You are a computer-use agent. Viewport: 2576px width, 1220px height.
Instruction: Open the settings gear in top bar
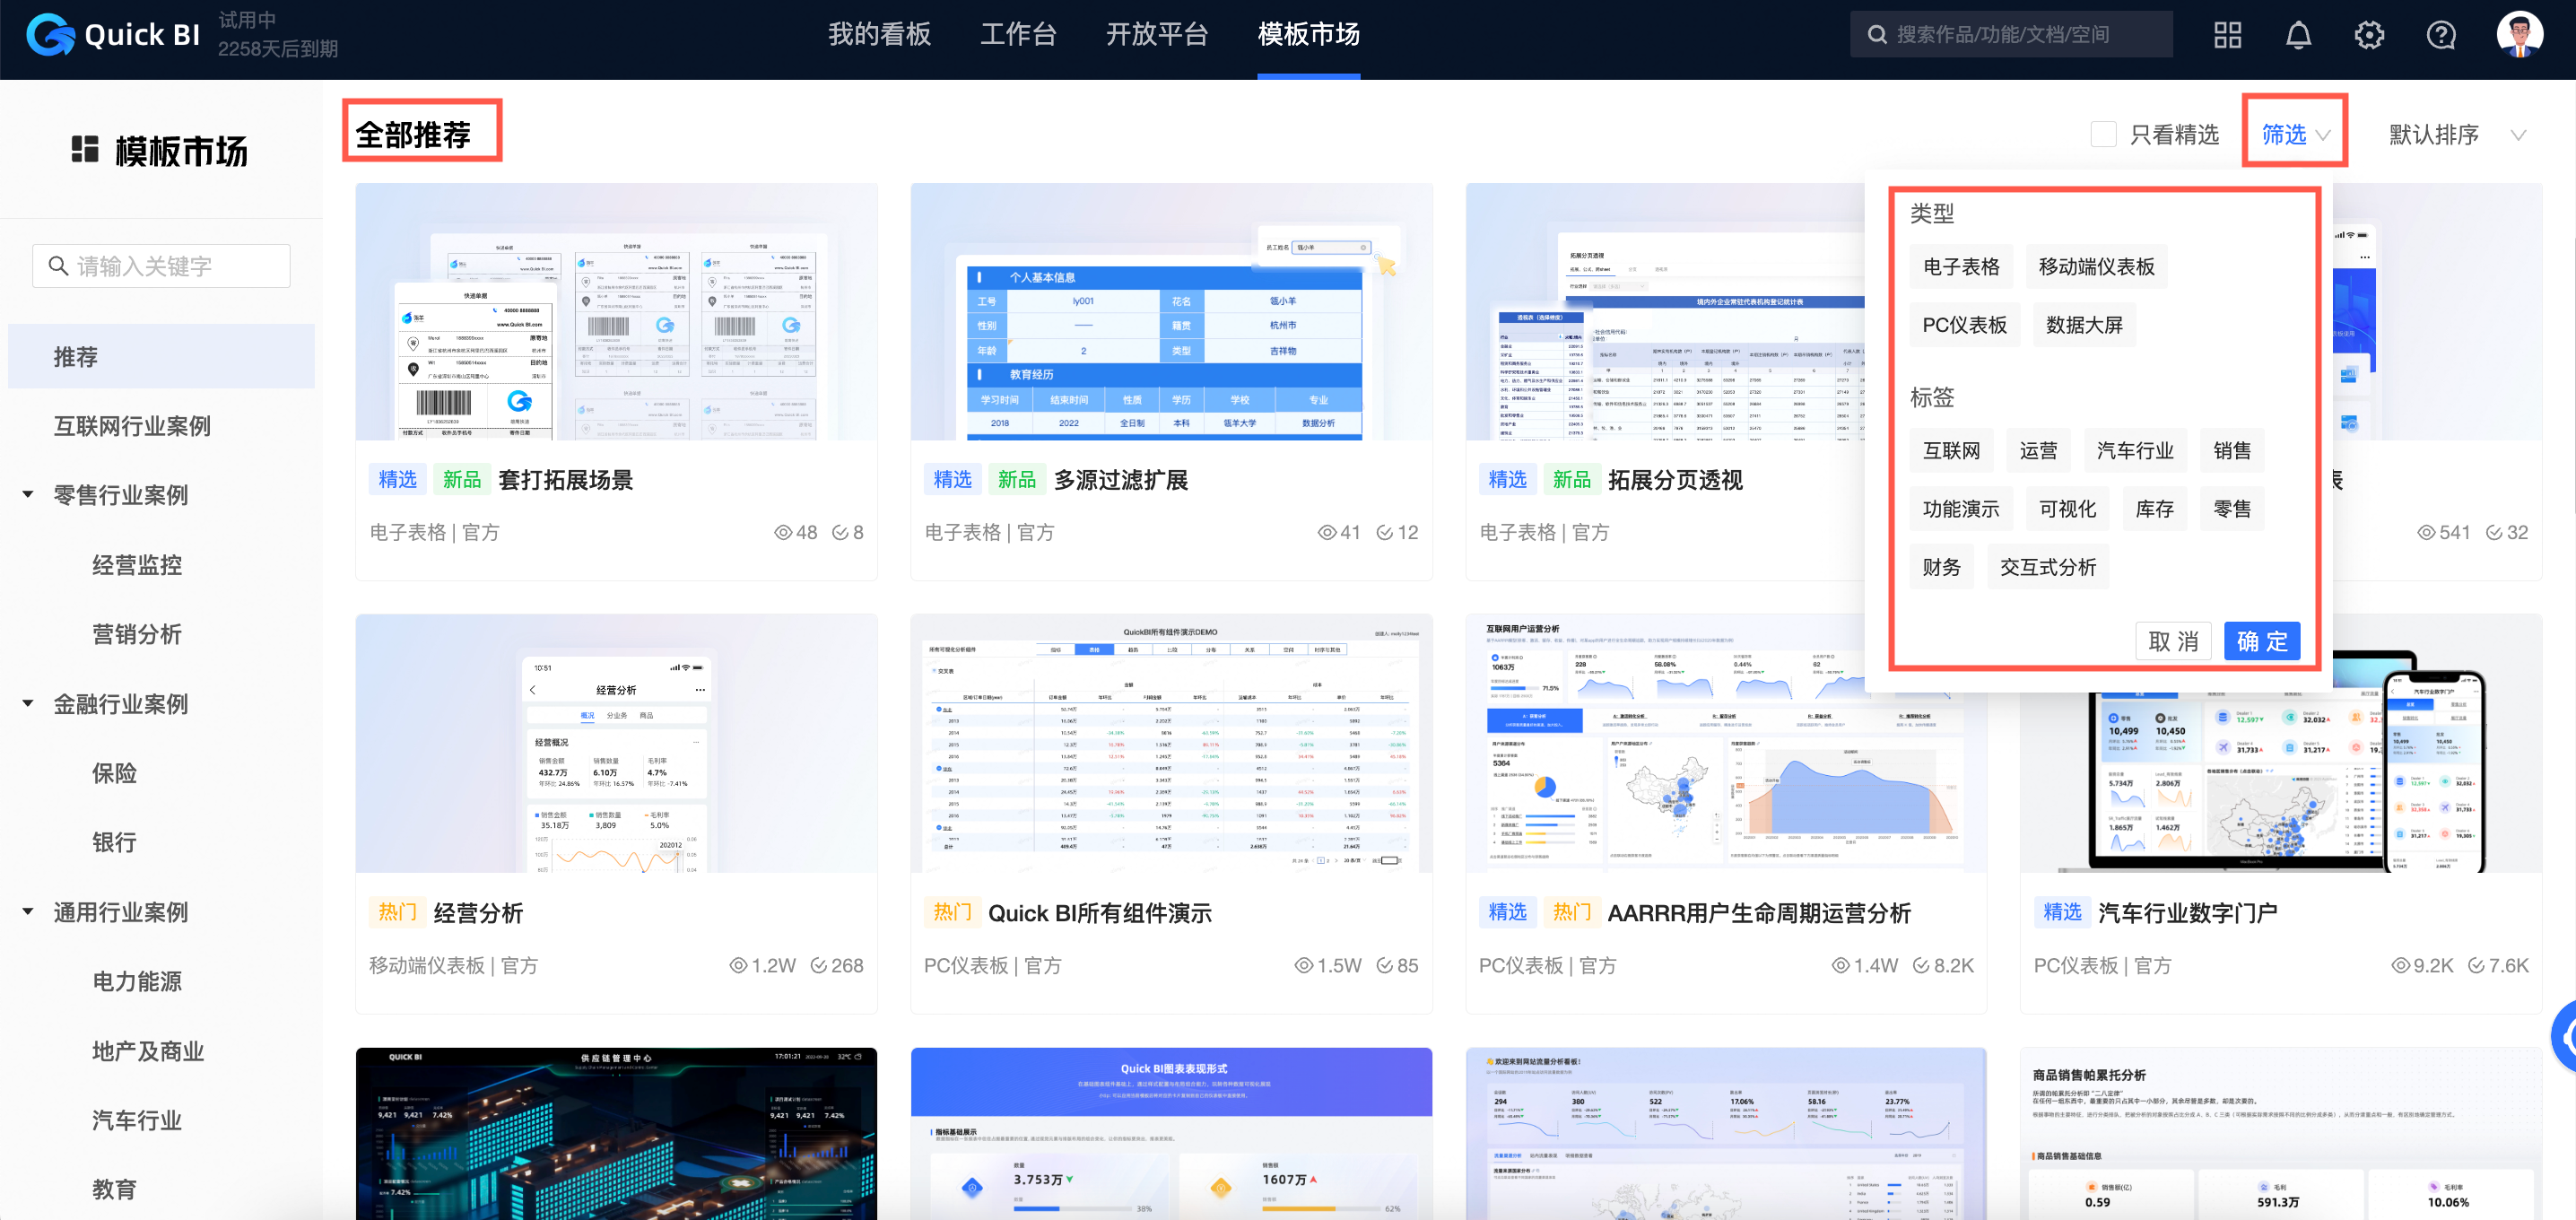2369,33
